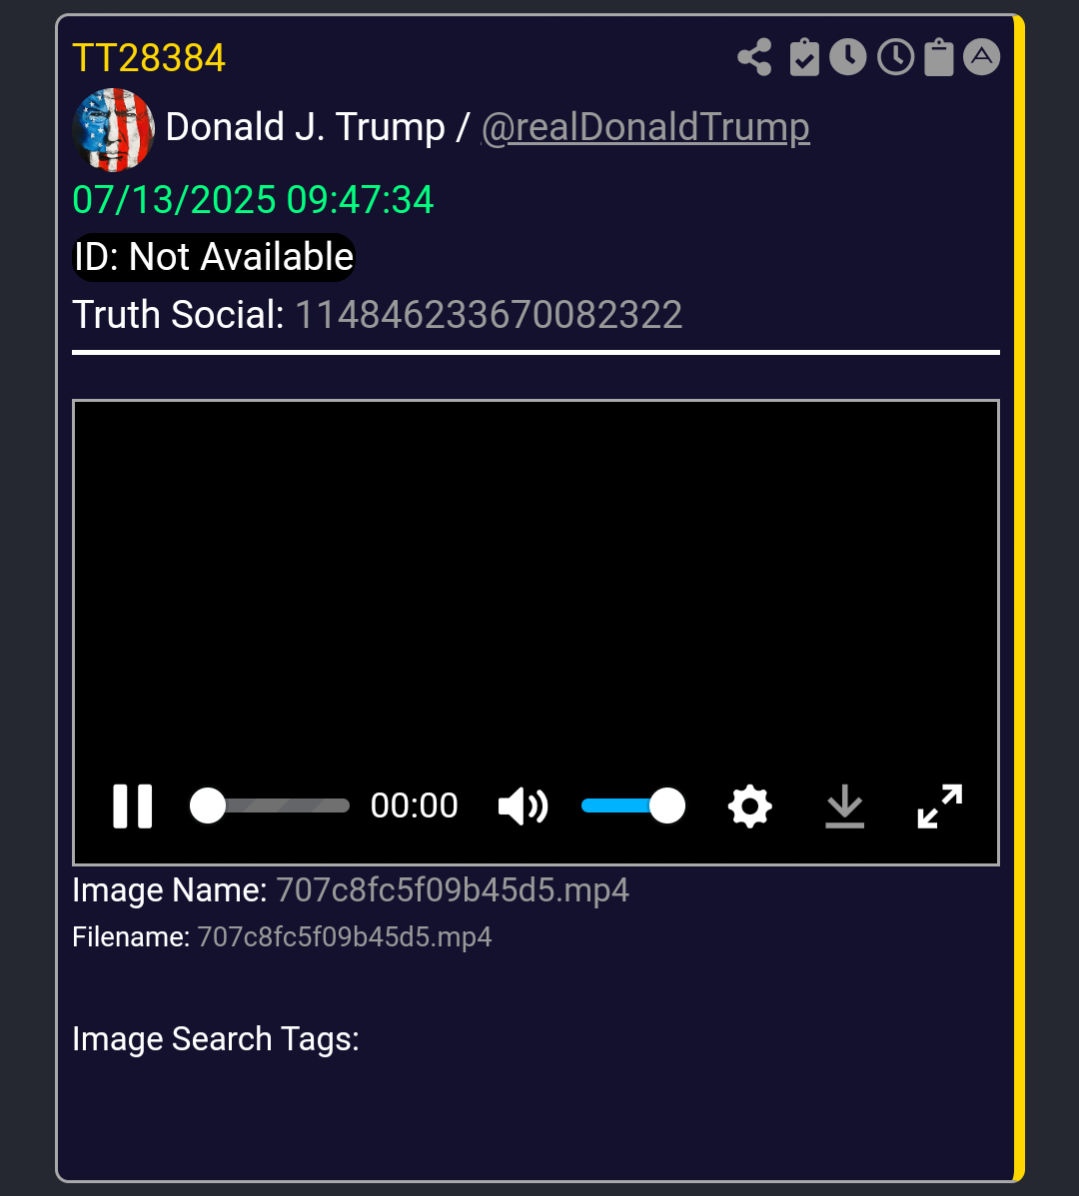Mute the video using speaker icon
The width and height of the screenshot is (1079, 1196).
(522, 806)
